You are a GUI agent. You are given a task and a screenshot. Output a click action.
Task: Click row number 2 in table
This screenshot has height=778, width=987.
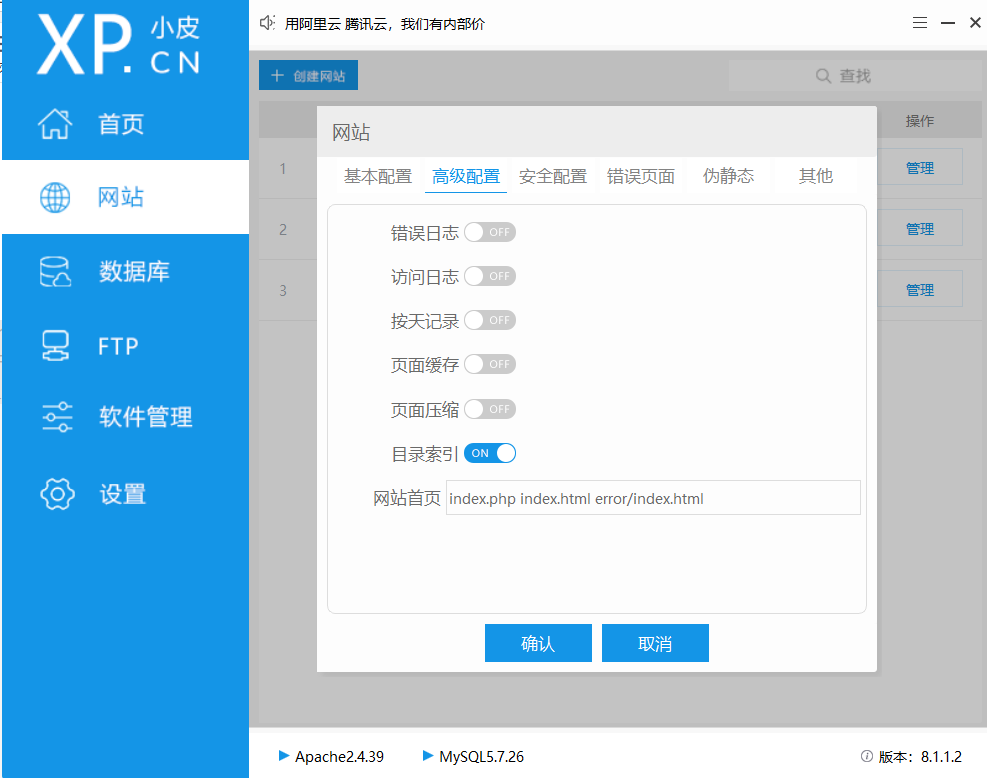click(x=283, y=229)
